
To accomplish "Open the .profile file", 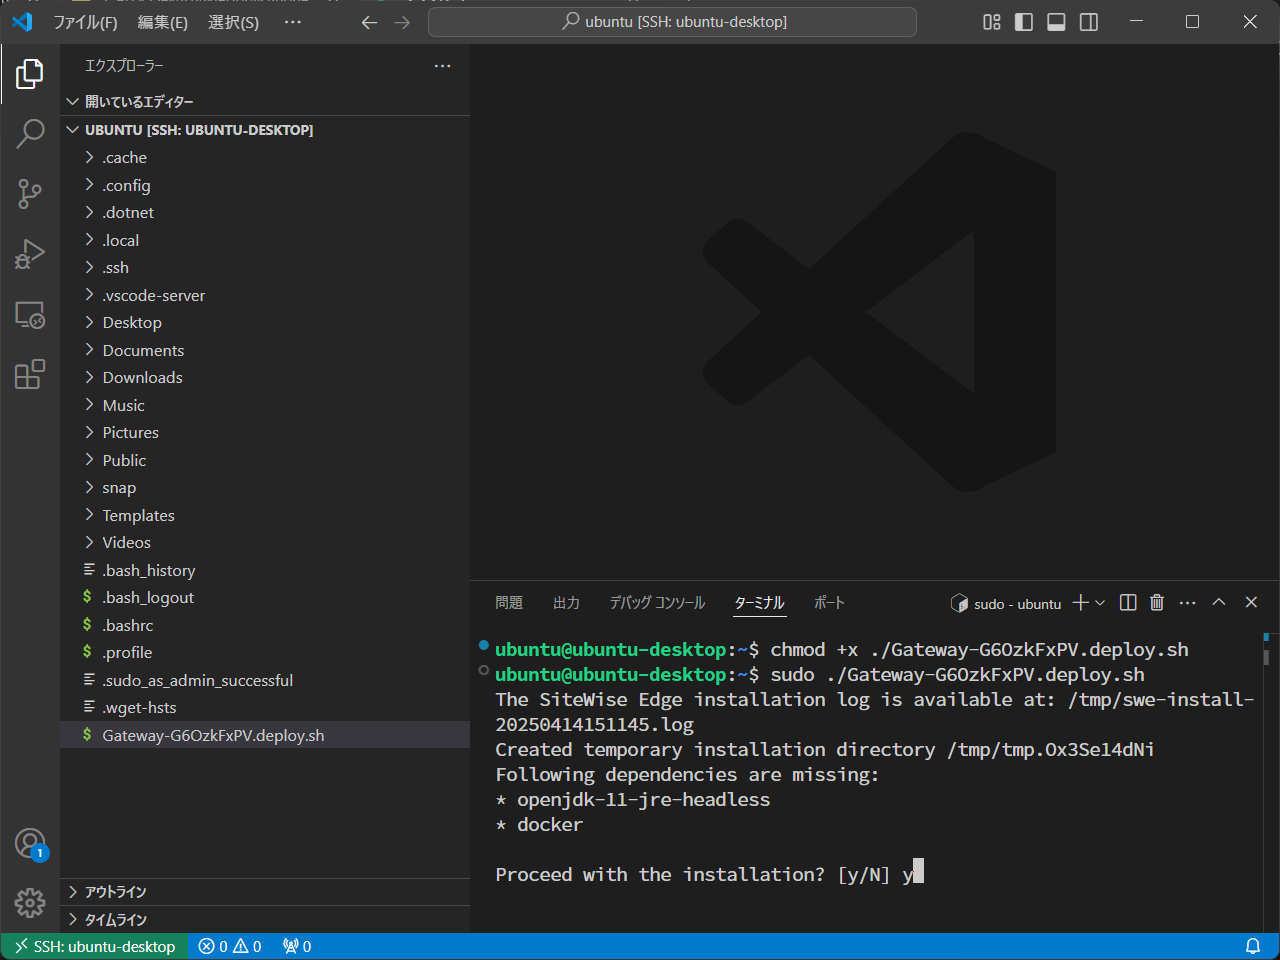I will [x=265, y=653].
